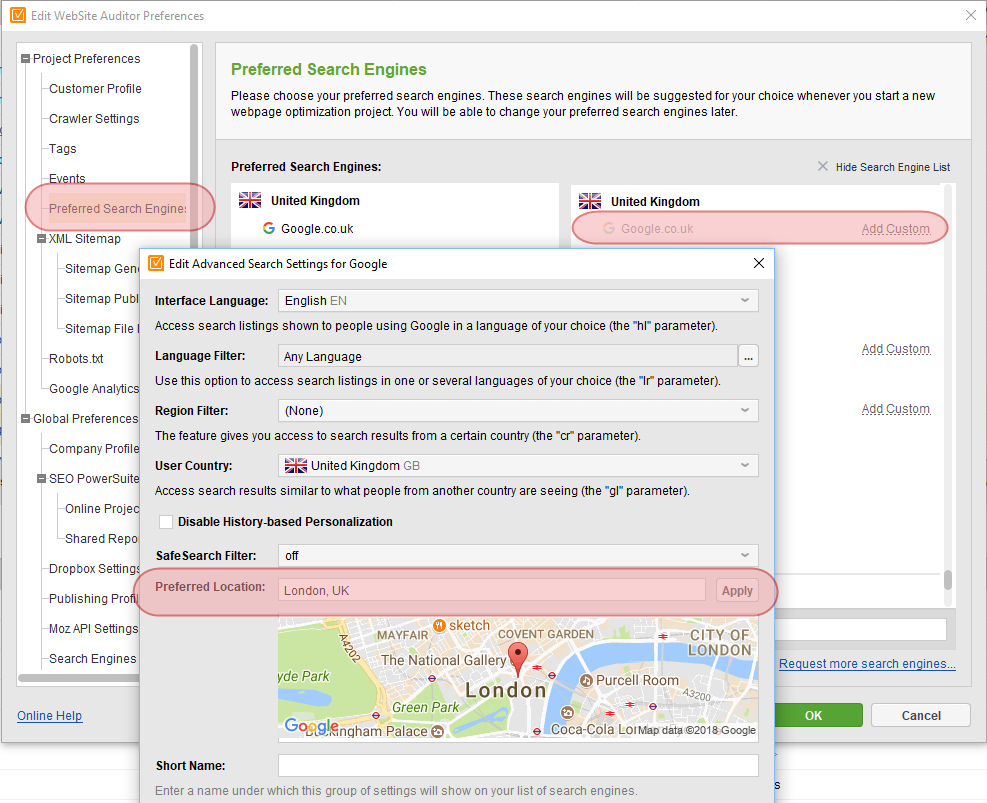Open Google Analytics preferences item
The image size is (987, 803).
pos(94,389)
